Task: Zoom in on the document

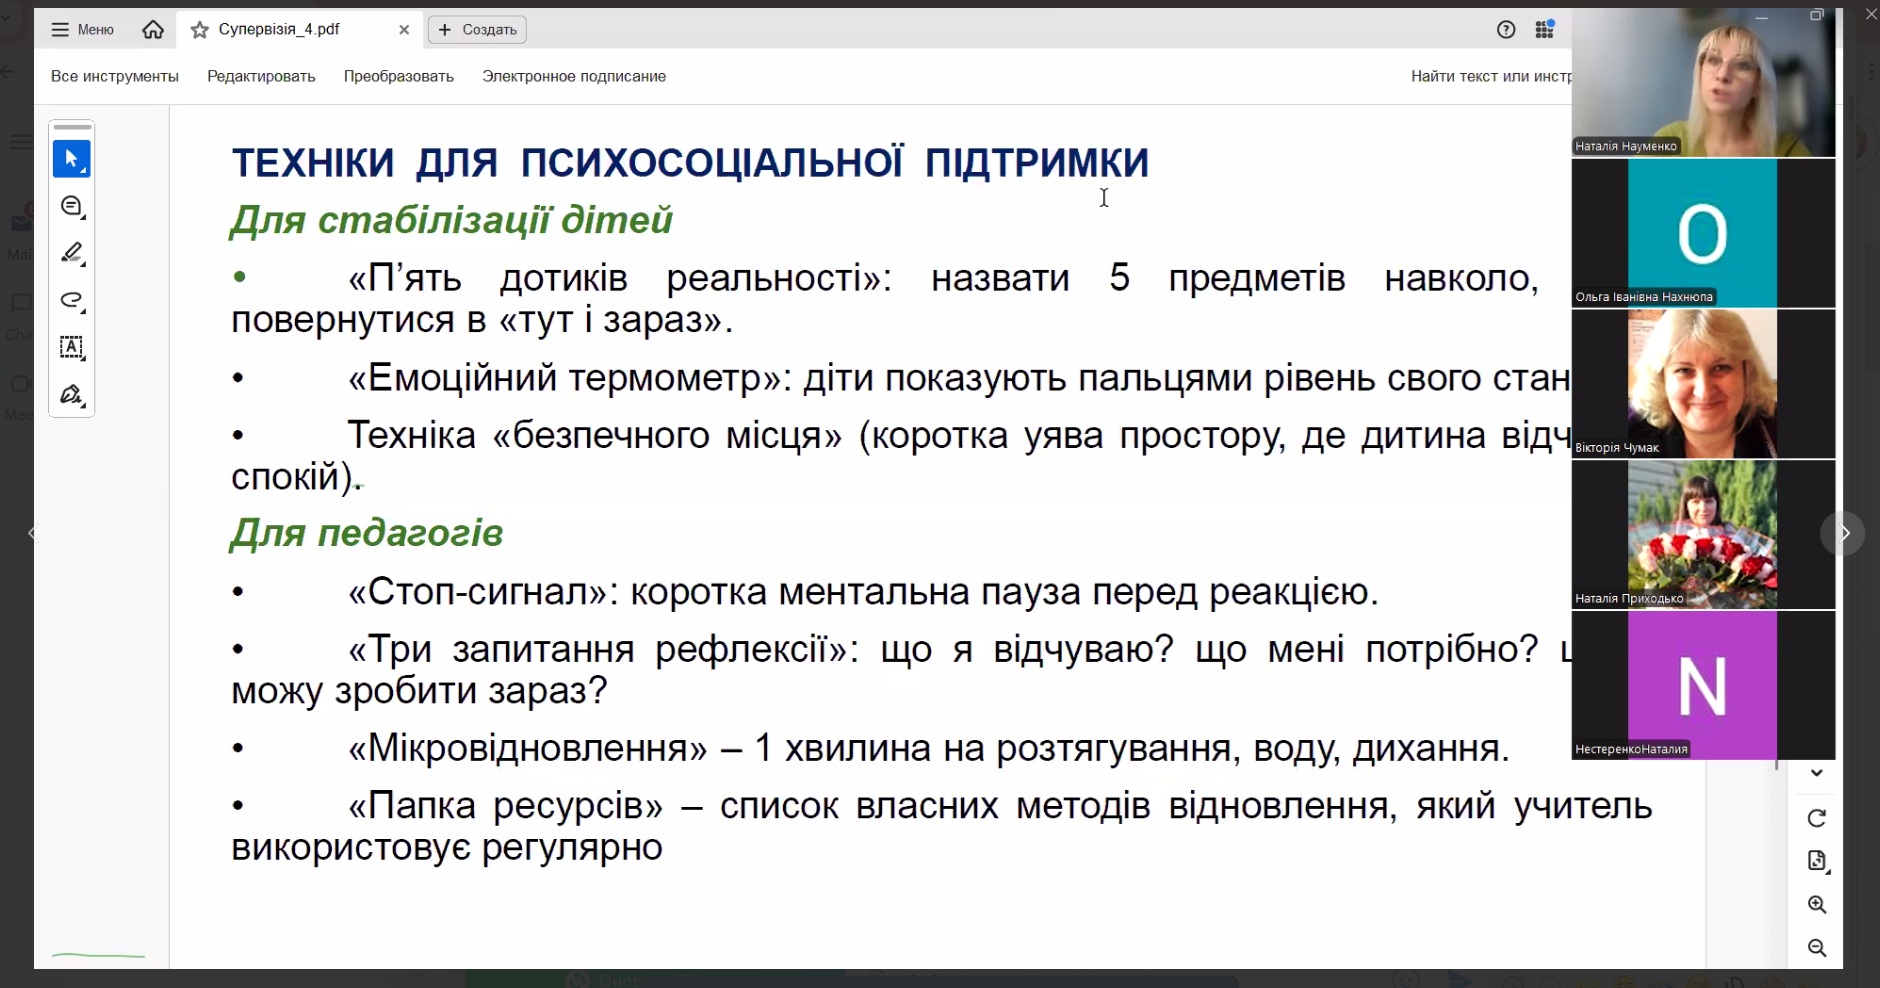Action: pyautogui.click(x=1817, y=905)
